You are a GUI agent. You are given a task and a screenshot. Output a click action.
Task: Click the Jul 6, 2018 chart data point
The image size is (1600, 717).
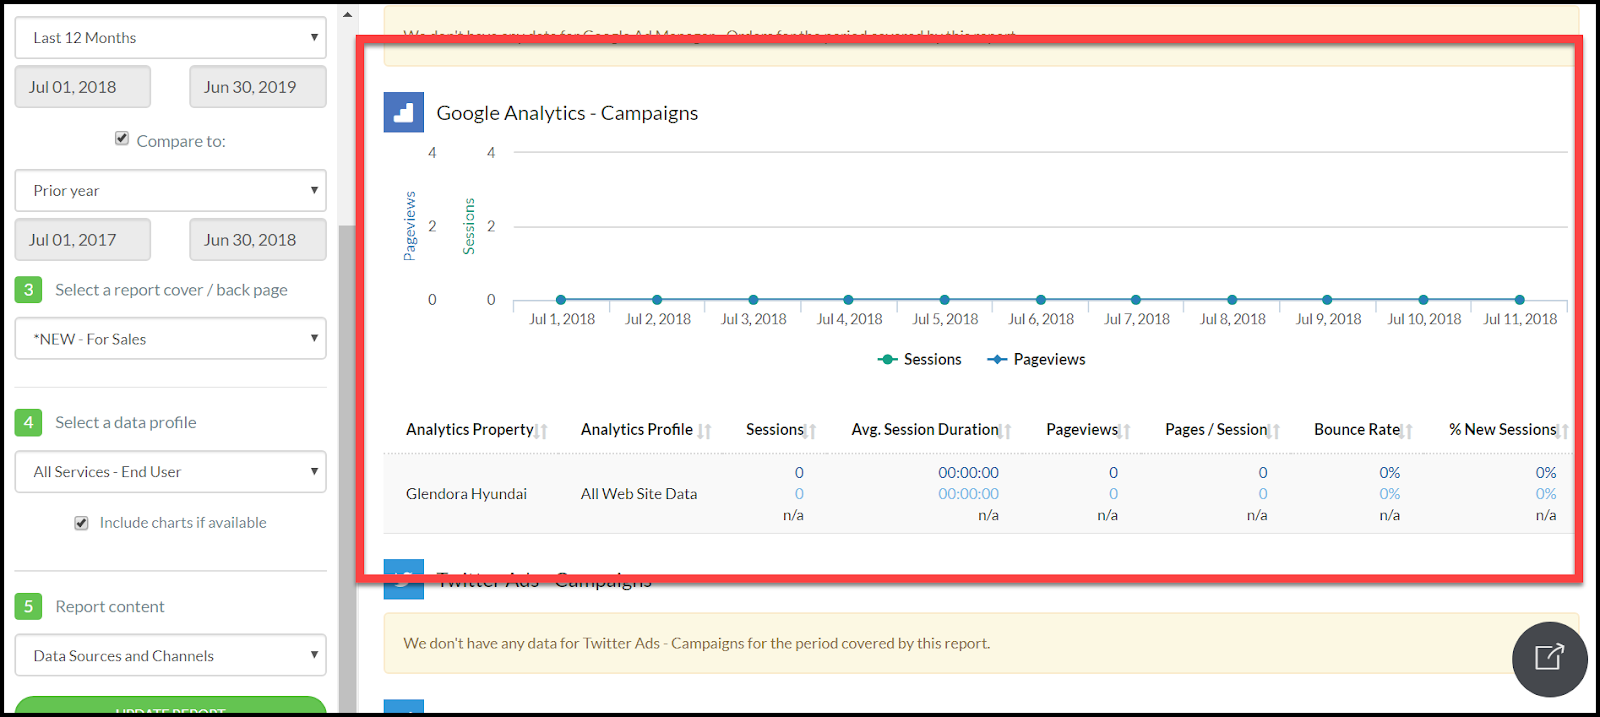click(1041, 300)
